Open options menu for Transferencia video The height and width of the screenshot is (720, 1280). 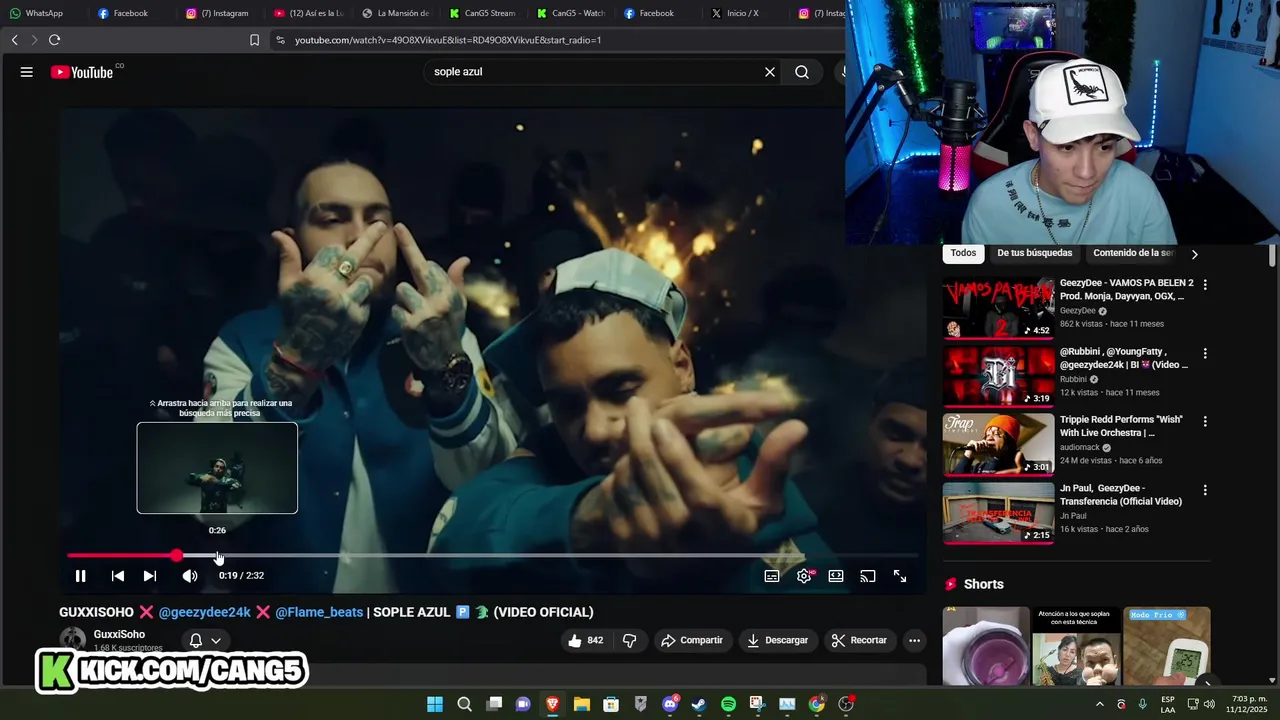pos(1205,490)
